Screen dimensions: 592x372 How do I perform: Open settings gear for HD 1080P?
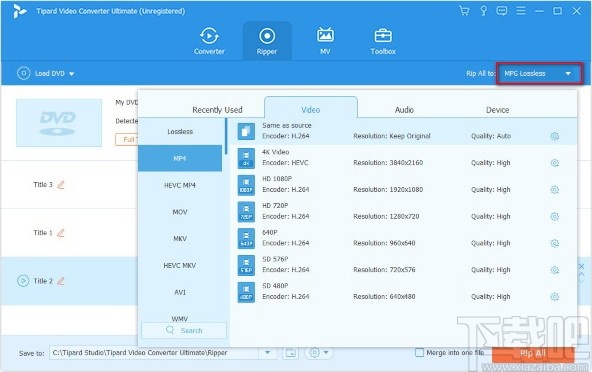554,190
